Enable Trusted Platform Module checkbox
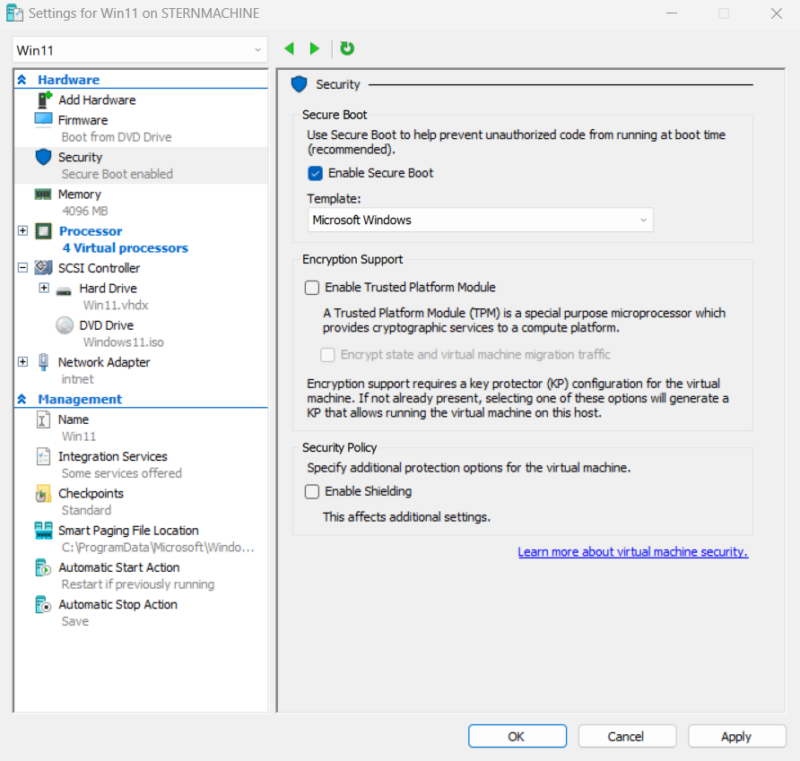The height and width of the screenshot is (761, 800). [312, 288]
